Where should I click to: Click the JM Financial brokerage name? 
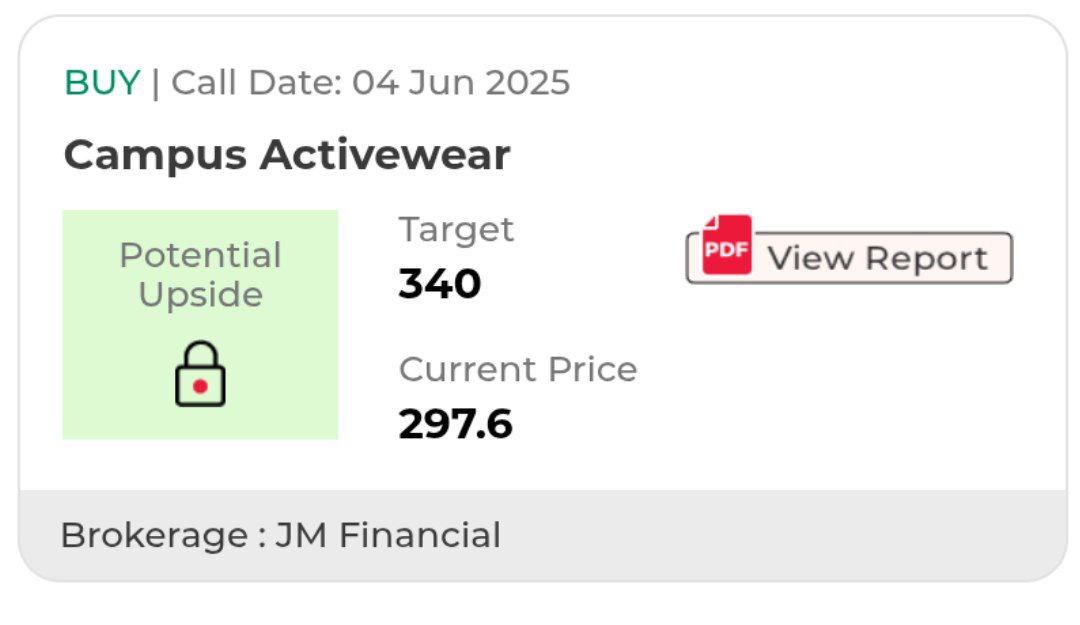(x=388, y=535)
